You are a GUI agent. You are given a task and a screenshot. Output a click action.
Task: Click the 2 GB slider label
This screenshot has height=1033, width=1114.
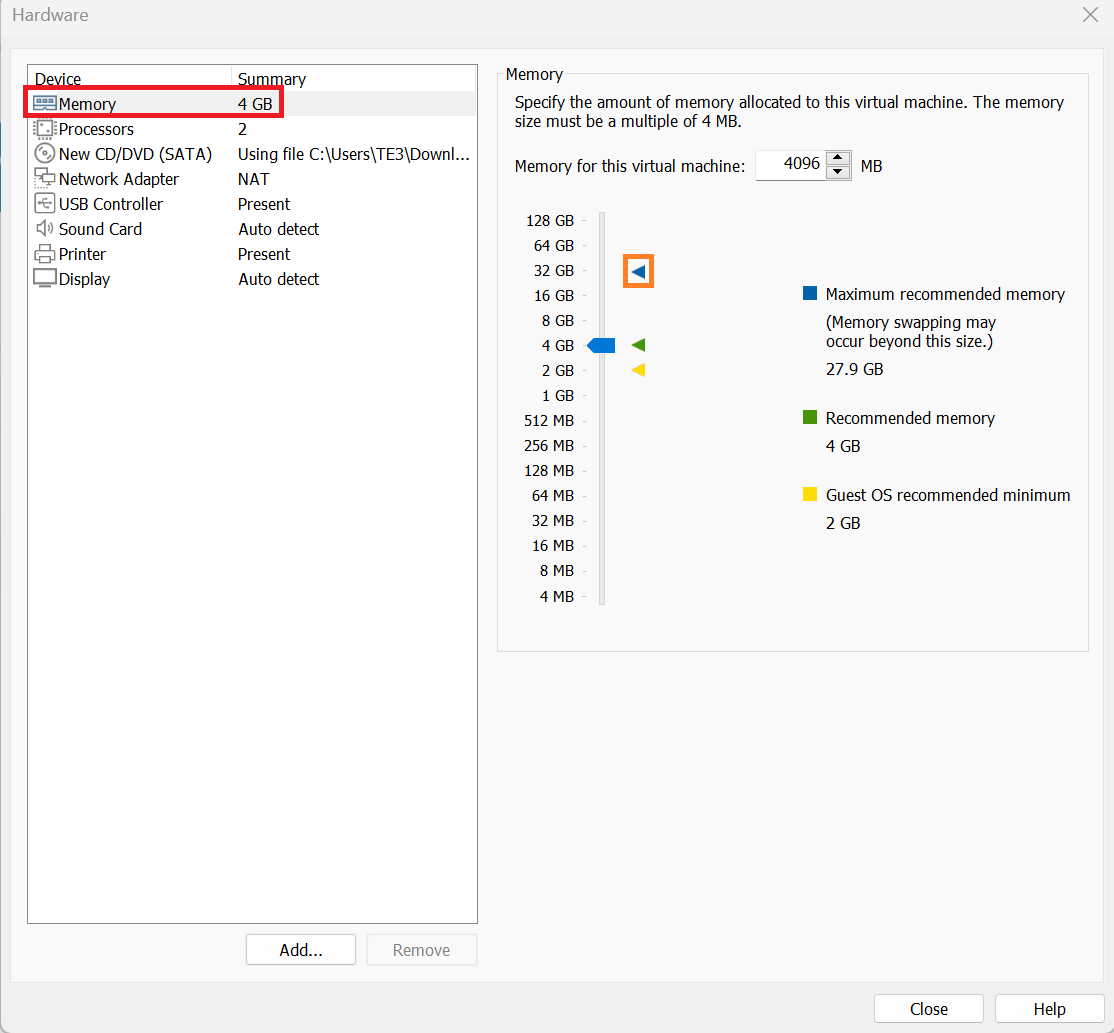558,371
